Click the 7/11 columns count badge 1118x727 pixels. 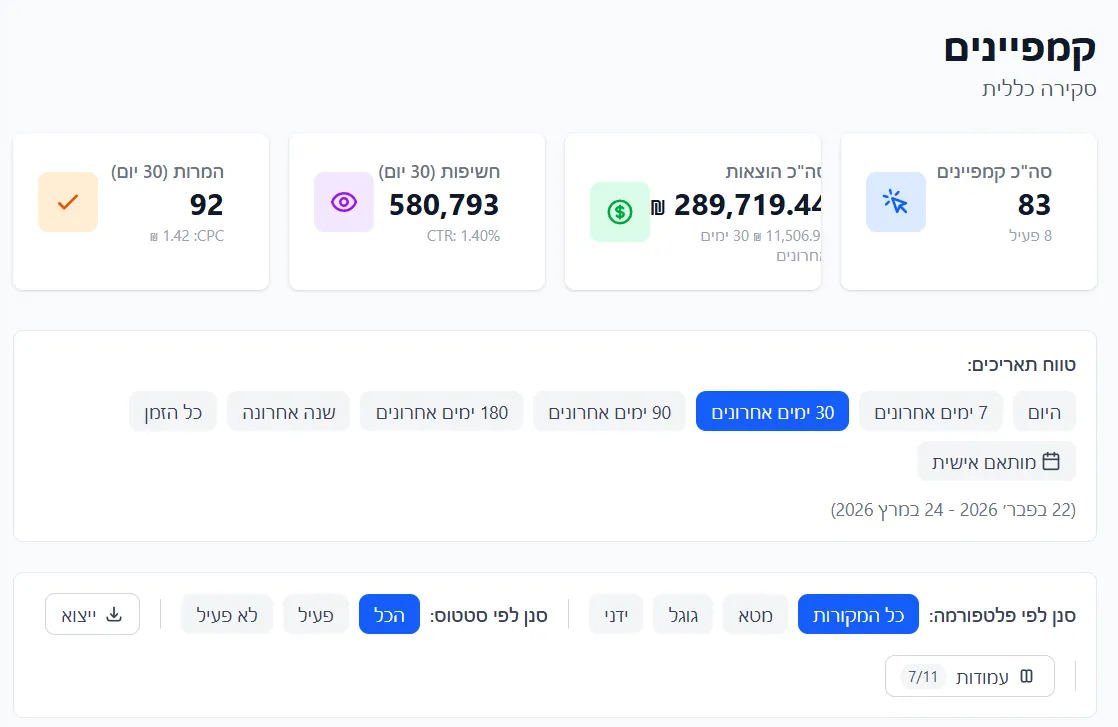923,676
